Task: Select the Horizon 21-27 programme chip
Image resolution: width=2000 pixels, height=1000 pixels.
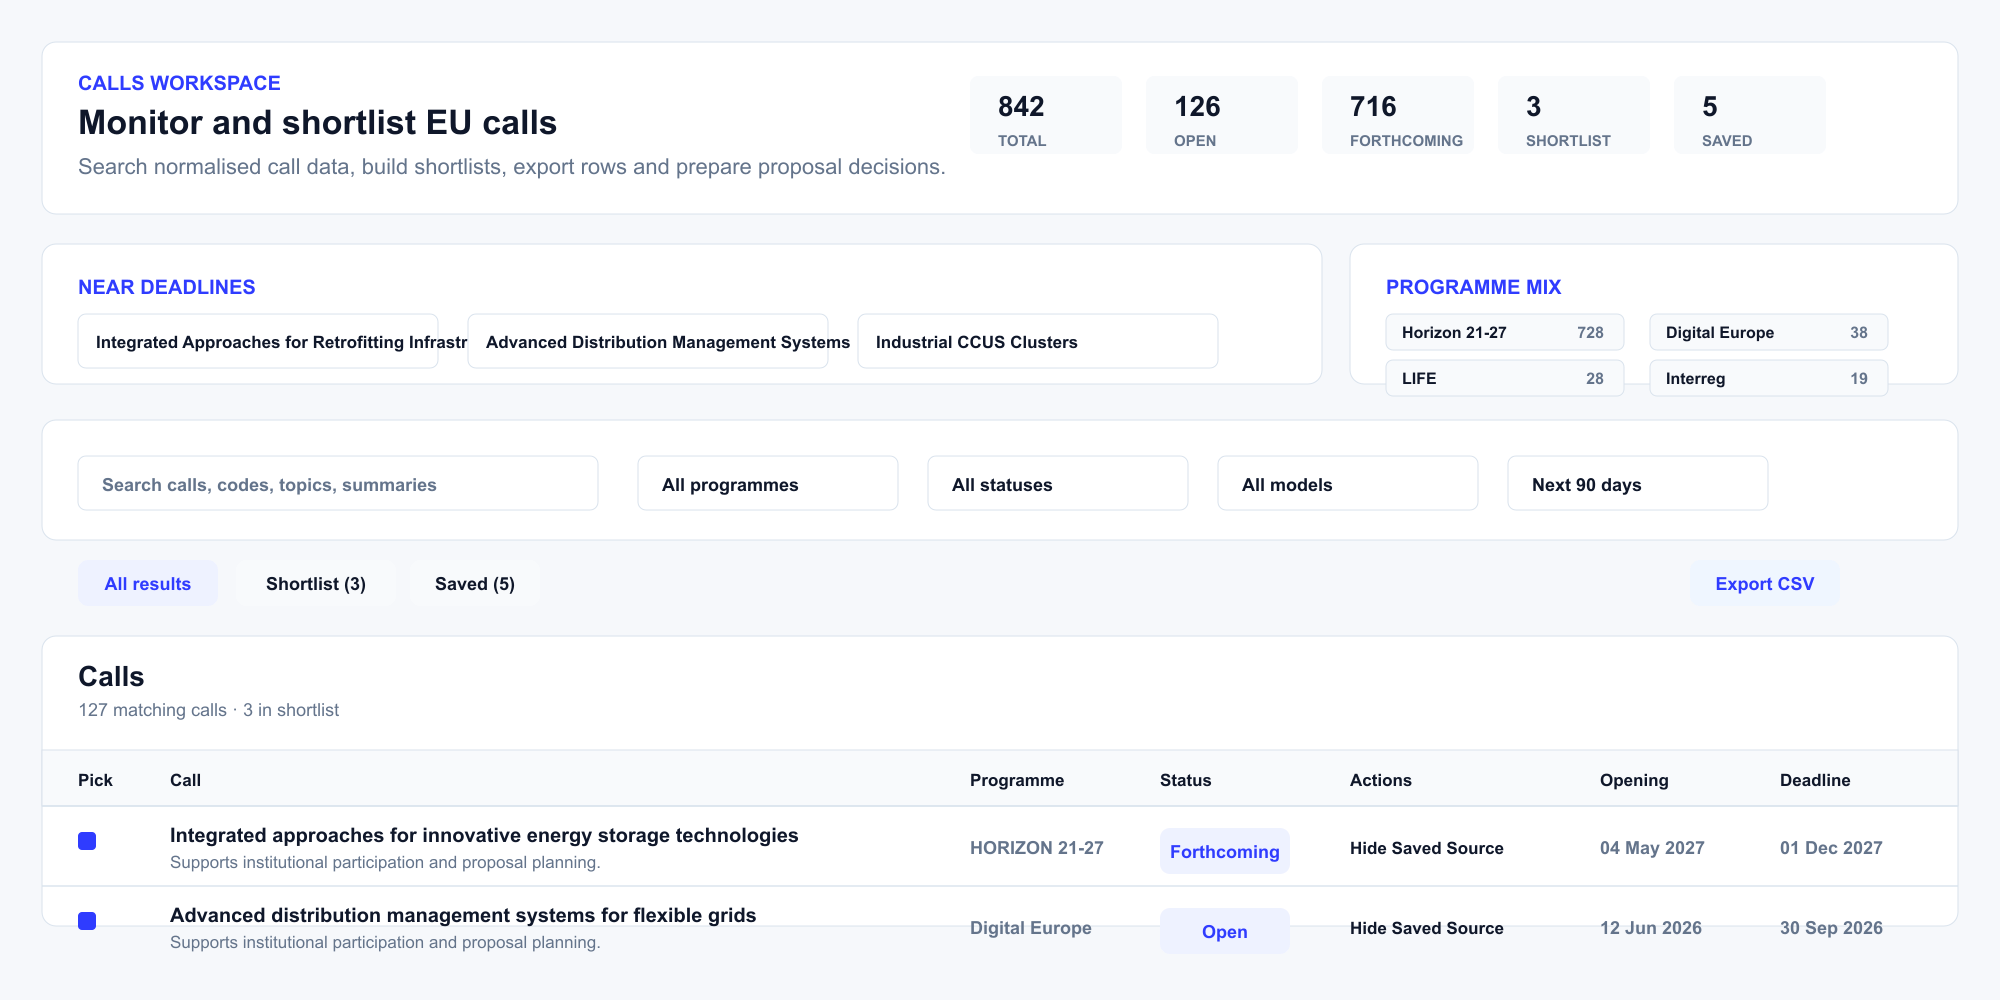Action: 1505,332
